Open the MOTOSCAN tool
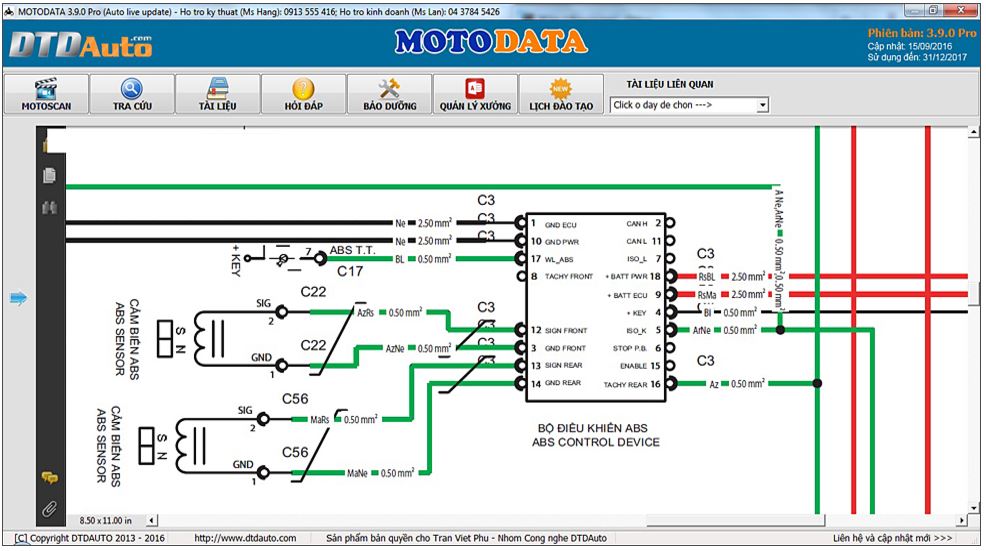The image size is (986, 551). click(x=47, y=94)
